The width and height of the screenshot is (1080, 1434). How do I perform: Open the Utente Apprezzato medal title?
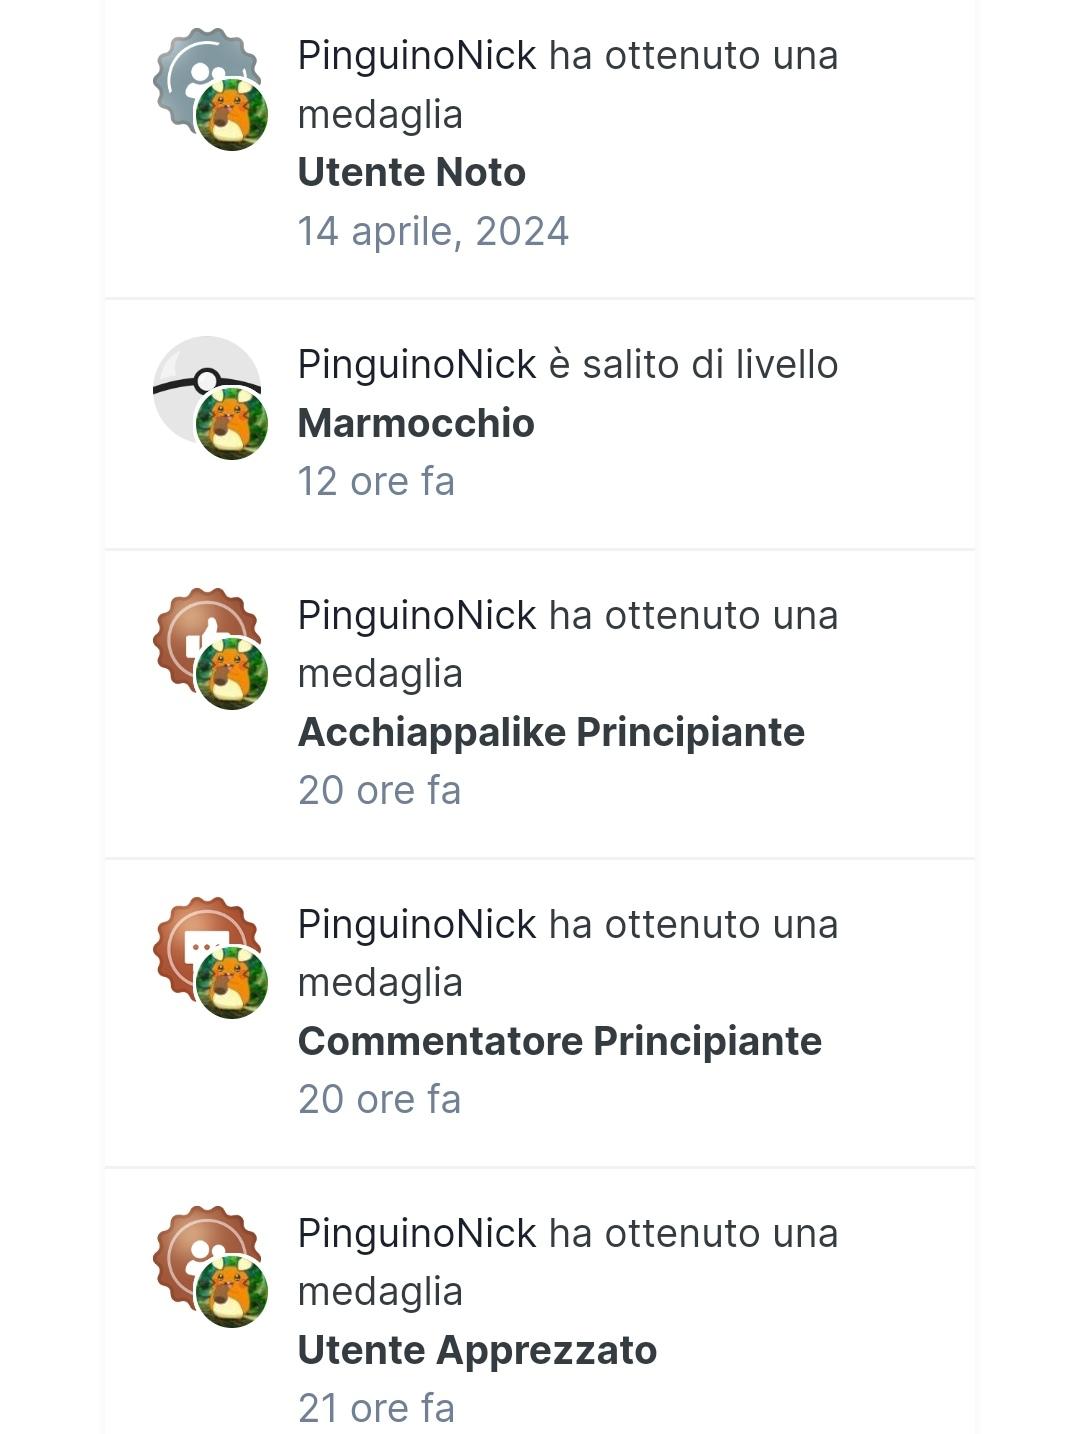coord(477,1350)
